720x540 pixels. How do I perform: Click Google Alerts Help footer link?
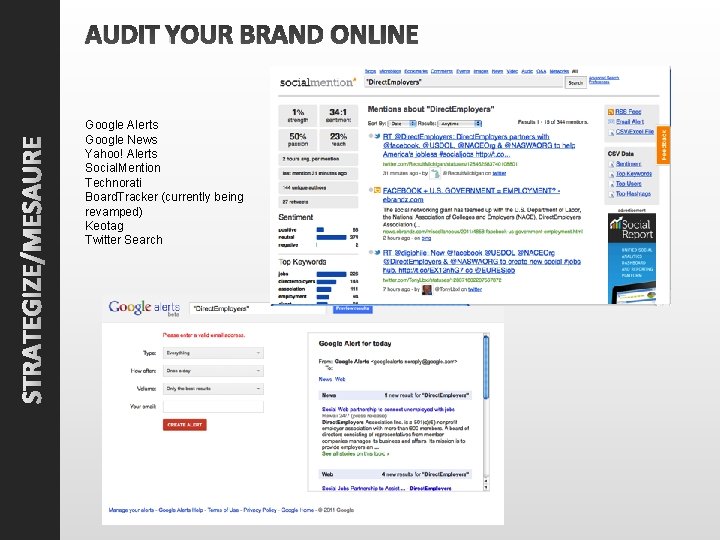coord(181,510)
